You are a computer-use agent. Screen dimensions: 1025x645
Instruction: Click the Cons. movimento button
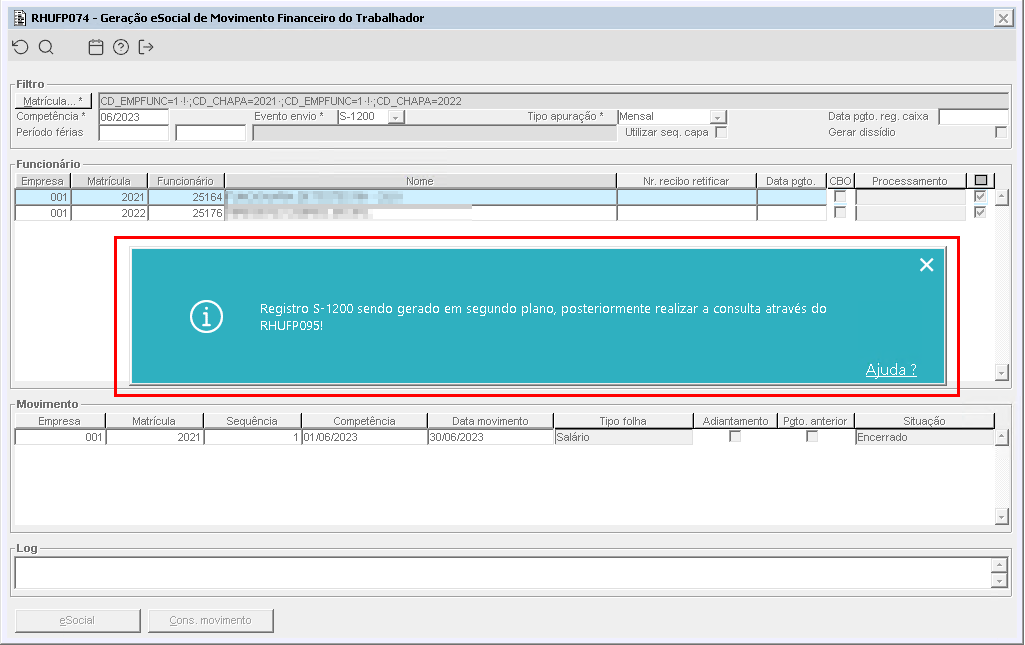click(210, 621)
